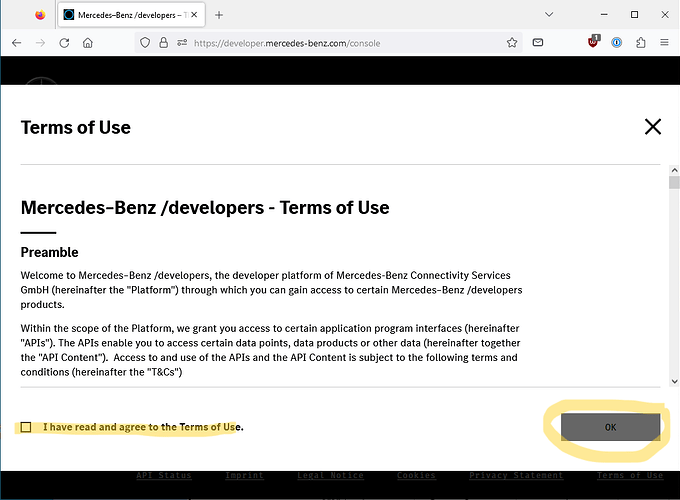The width and height of the screenshot is (680, 500).
Task: Open the API Status footer link
Action: tap(164, 475)
